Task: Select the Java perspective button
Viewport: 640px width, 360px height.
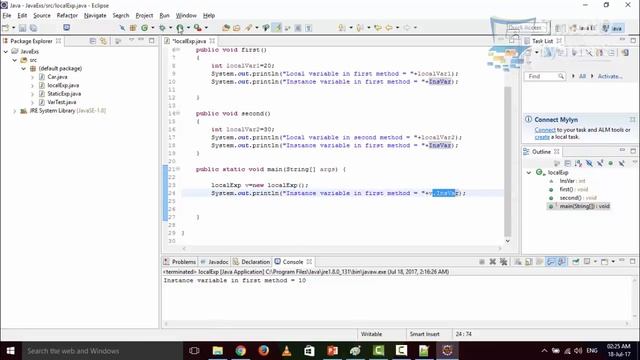Action: (x=613, y=28)
